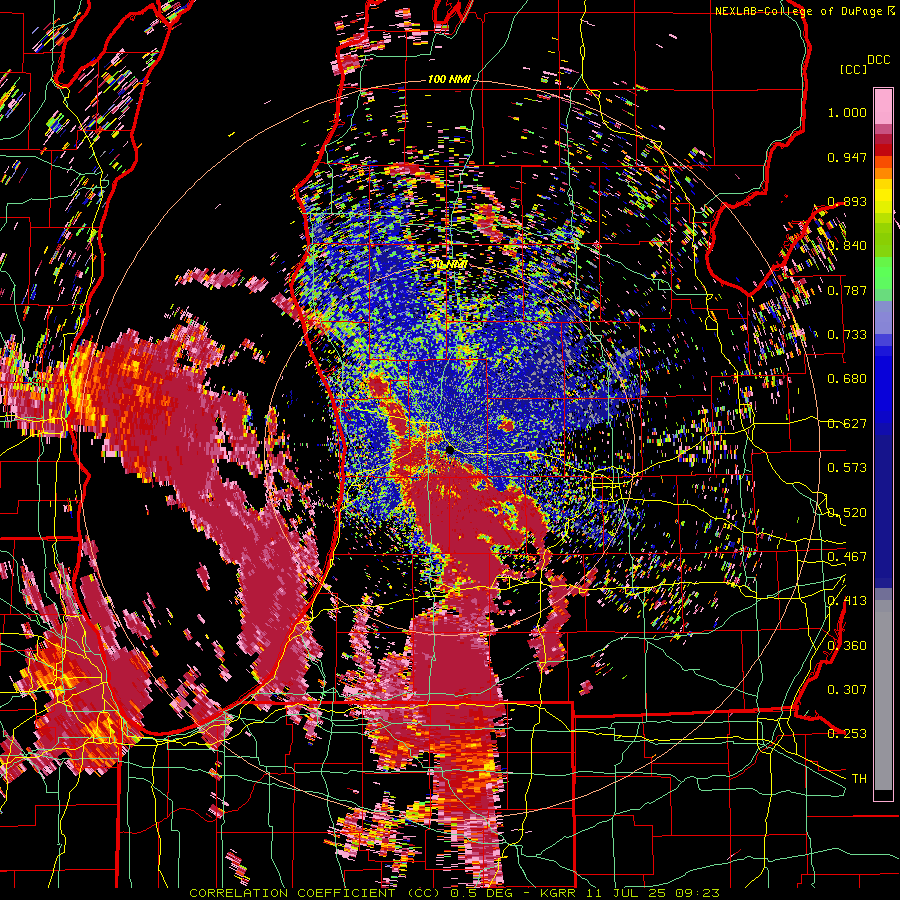Image resolution: width=900 pixels, height=900 pixels.
Task: Click the 0.627 value on the scale
Action: 847,424
